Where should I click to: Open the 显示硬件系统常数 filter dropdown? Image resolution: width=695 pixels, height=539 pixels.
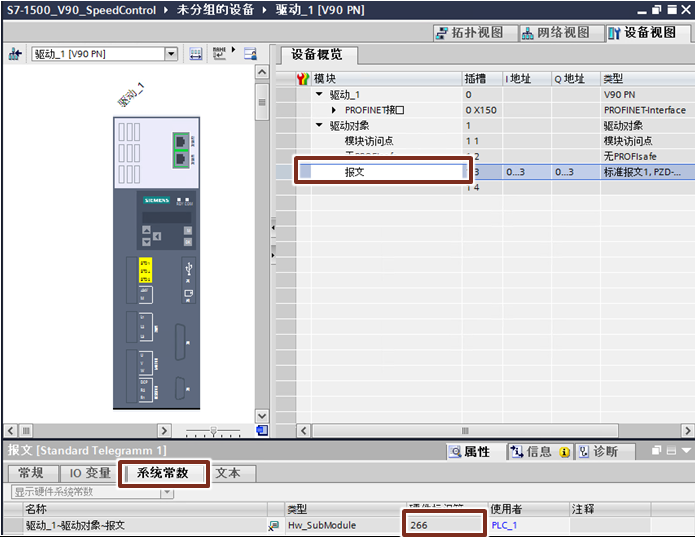[167, 492]
